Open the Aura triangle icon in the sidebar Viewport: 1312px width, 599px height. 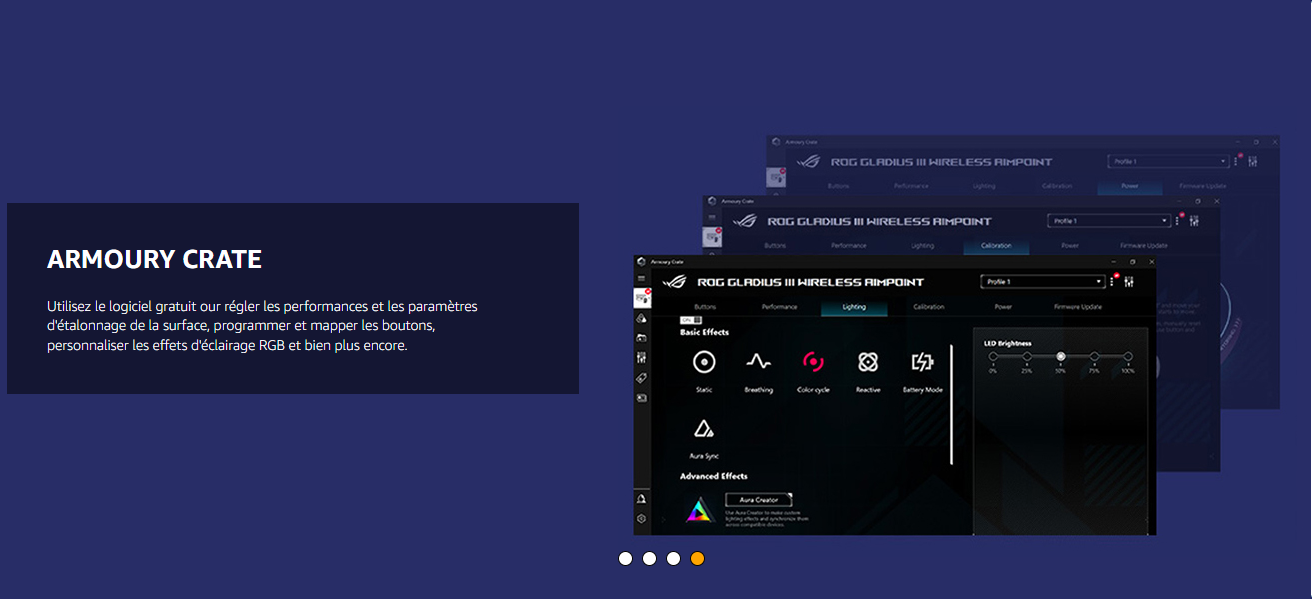(642, 318)
